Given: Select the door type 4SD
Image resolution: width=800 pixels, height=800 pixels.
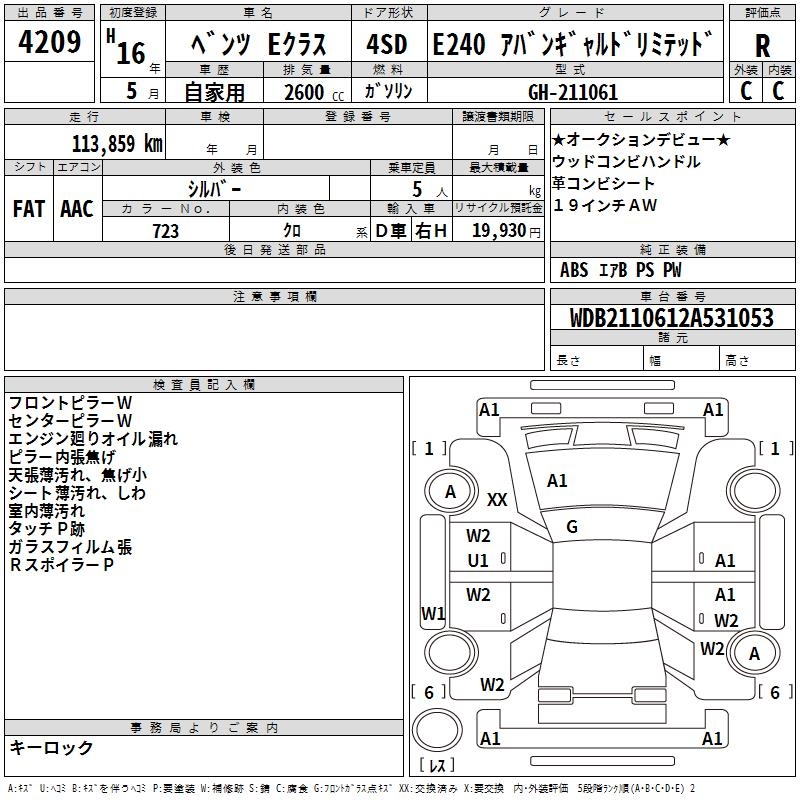Looking at the screenshot, I should click(387, 44).
